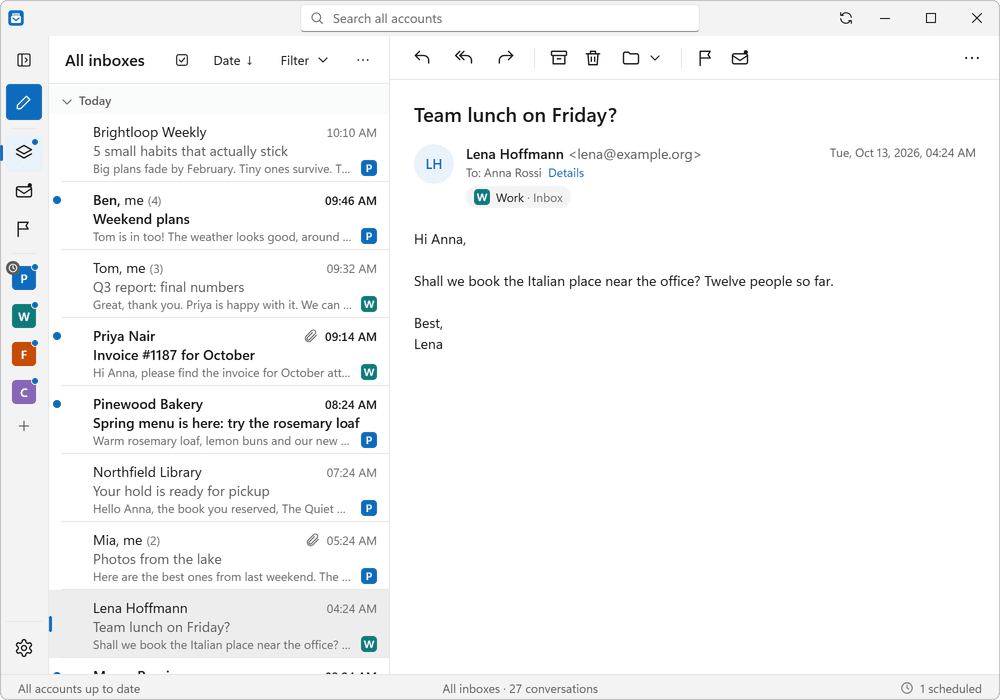The width and height of the screenshot is (1000, 700).
Task: Switch to the purple C account
Action: [x=24, y=393]
